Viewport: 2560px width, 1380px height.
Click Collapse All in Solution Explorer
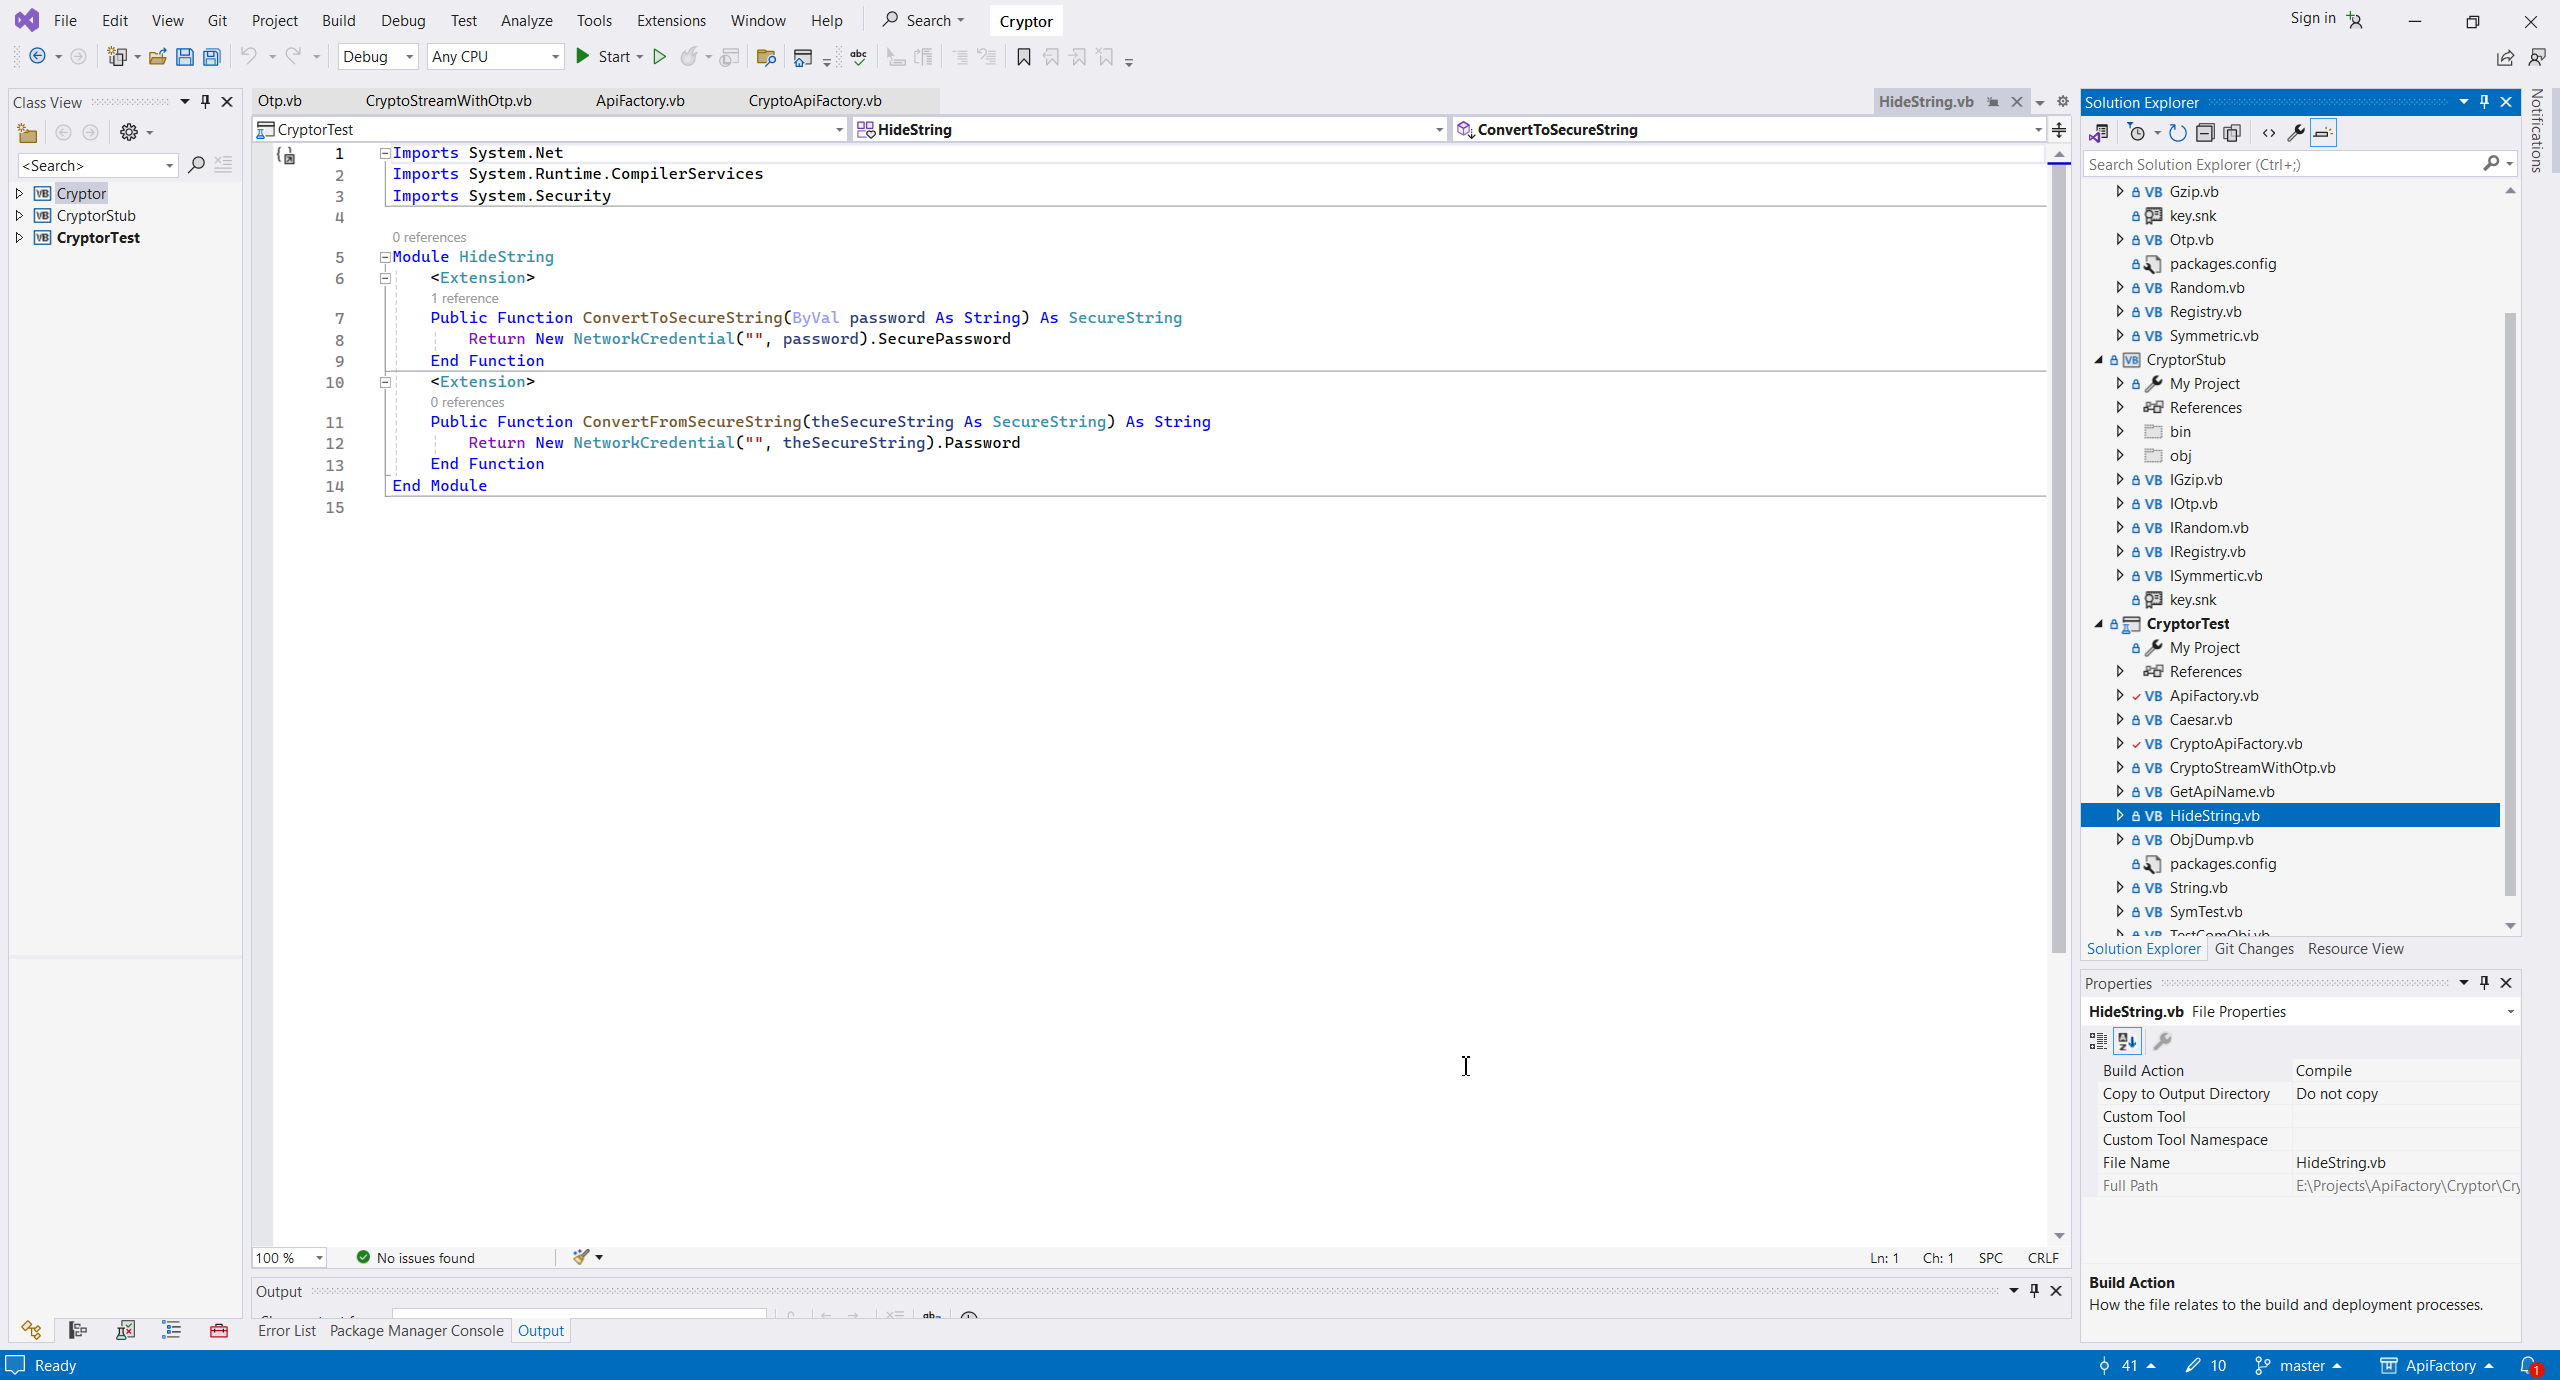[x=2205, y=133]
